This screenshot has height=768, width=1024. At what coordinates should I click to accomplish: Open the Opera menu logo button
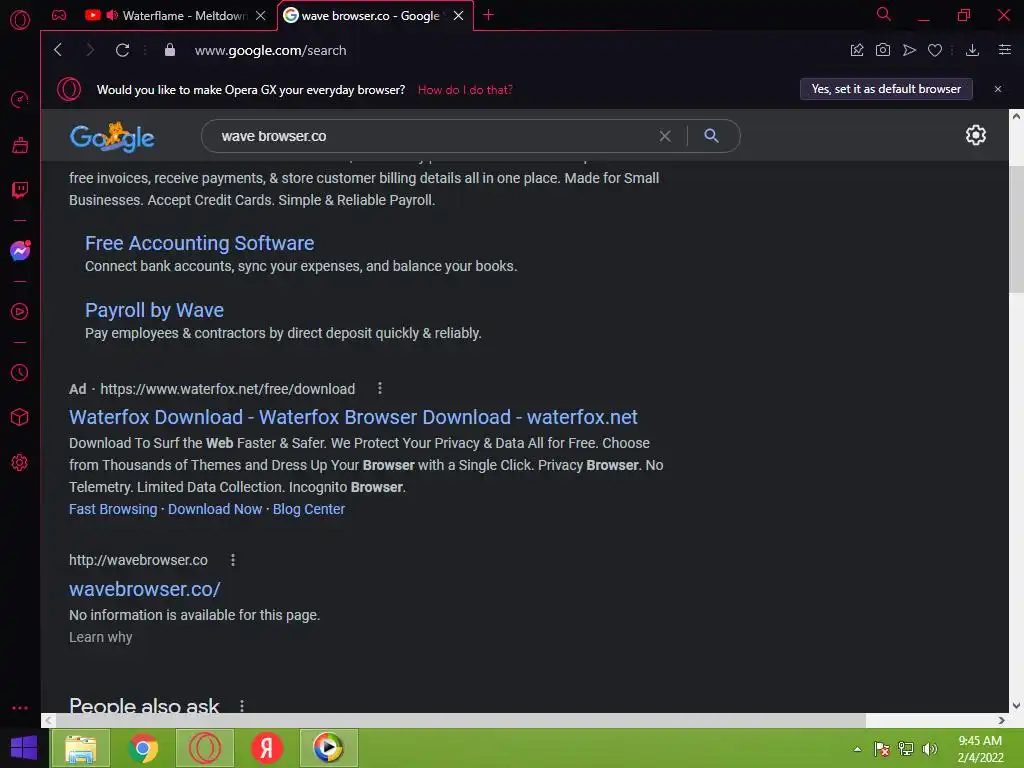coord(20,20)
